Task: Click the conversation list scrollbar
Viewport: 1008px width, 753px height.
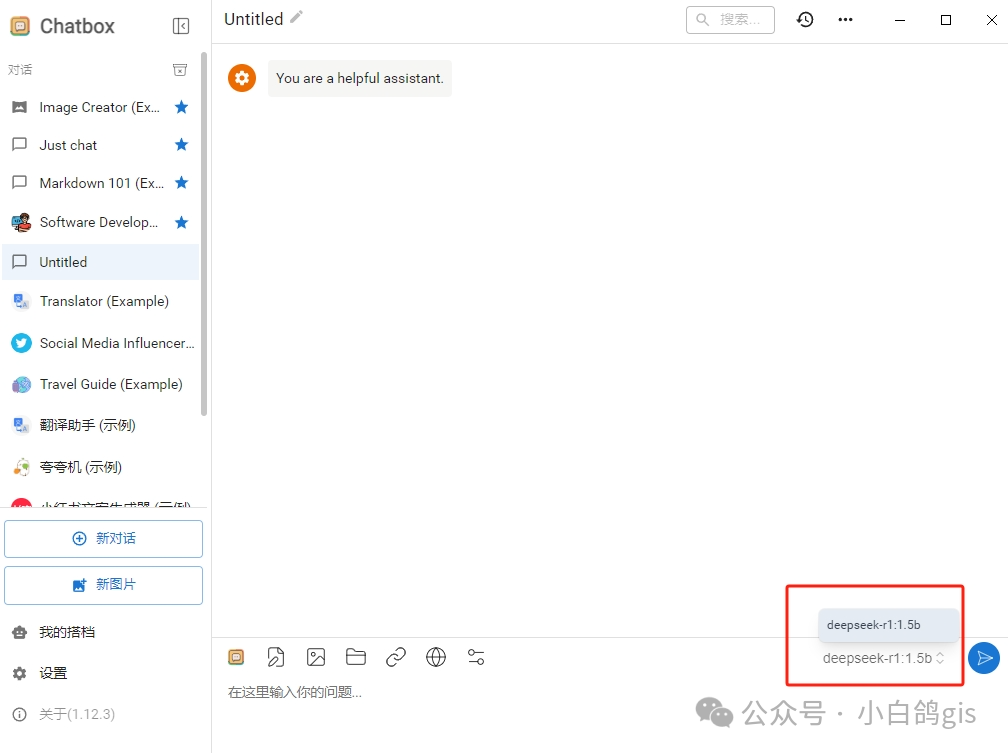Action: [x=204, y=235]
